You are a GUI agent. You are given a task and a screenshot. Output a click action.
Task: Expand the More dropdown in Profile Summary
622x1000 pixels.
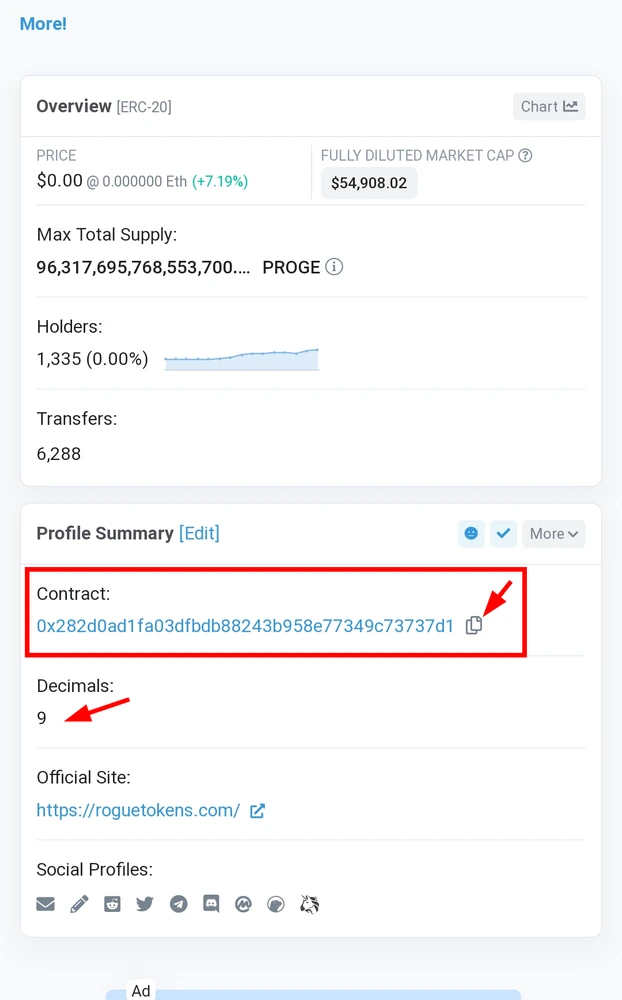pos(553,533)
